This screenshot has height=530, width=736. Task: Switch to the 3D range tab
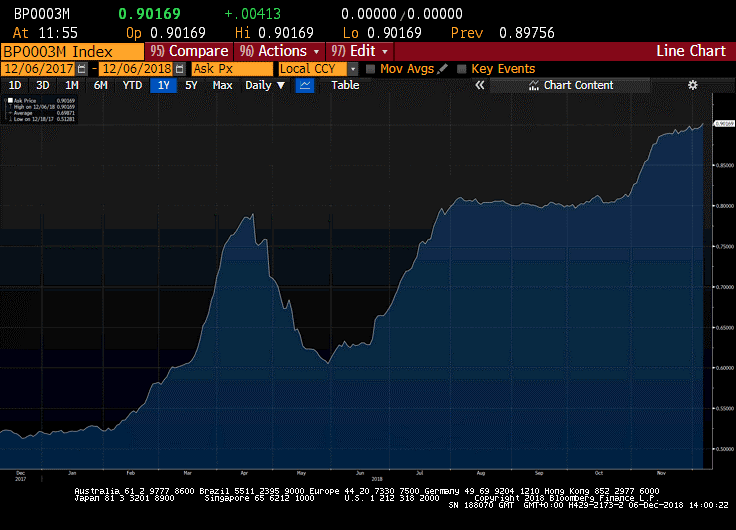click(x=43, y=85)
